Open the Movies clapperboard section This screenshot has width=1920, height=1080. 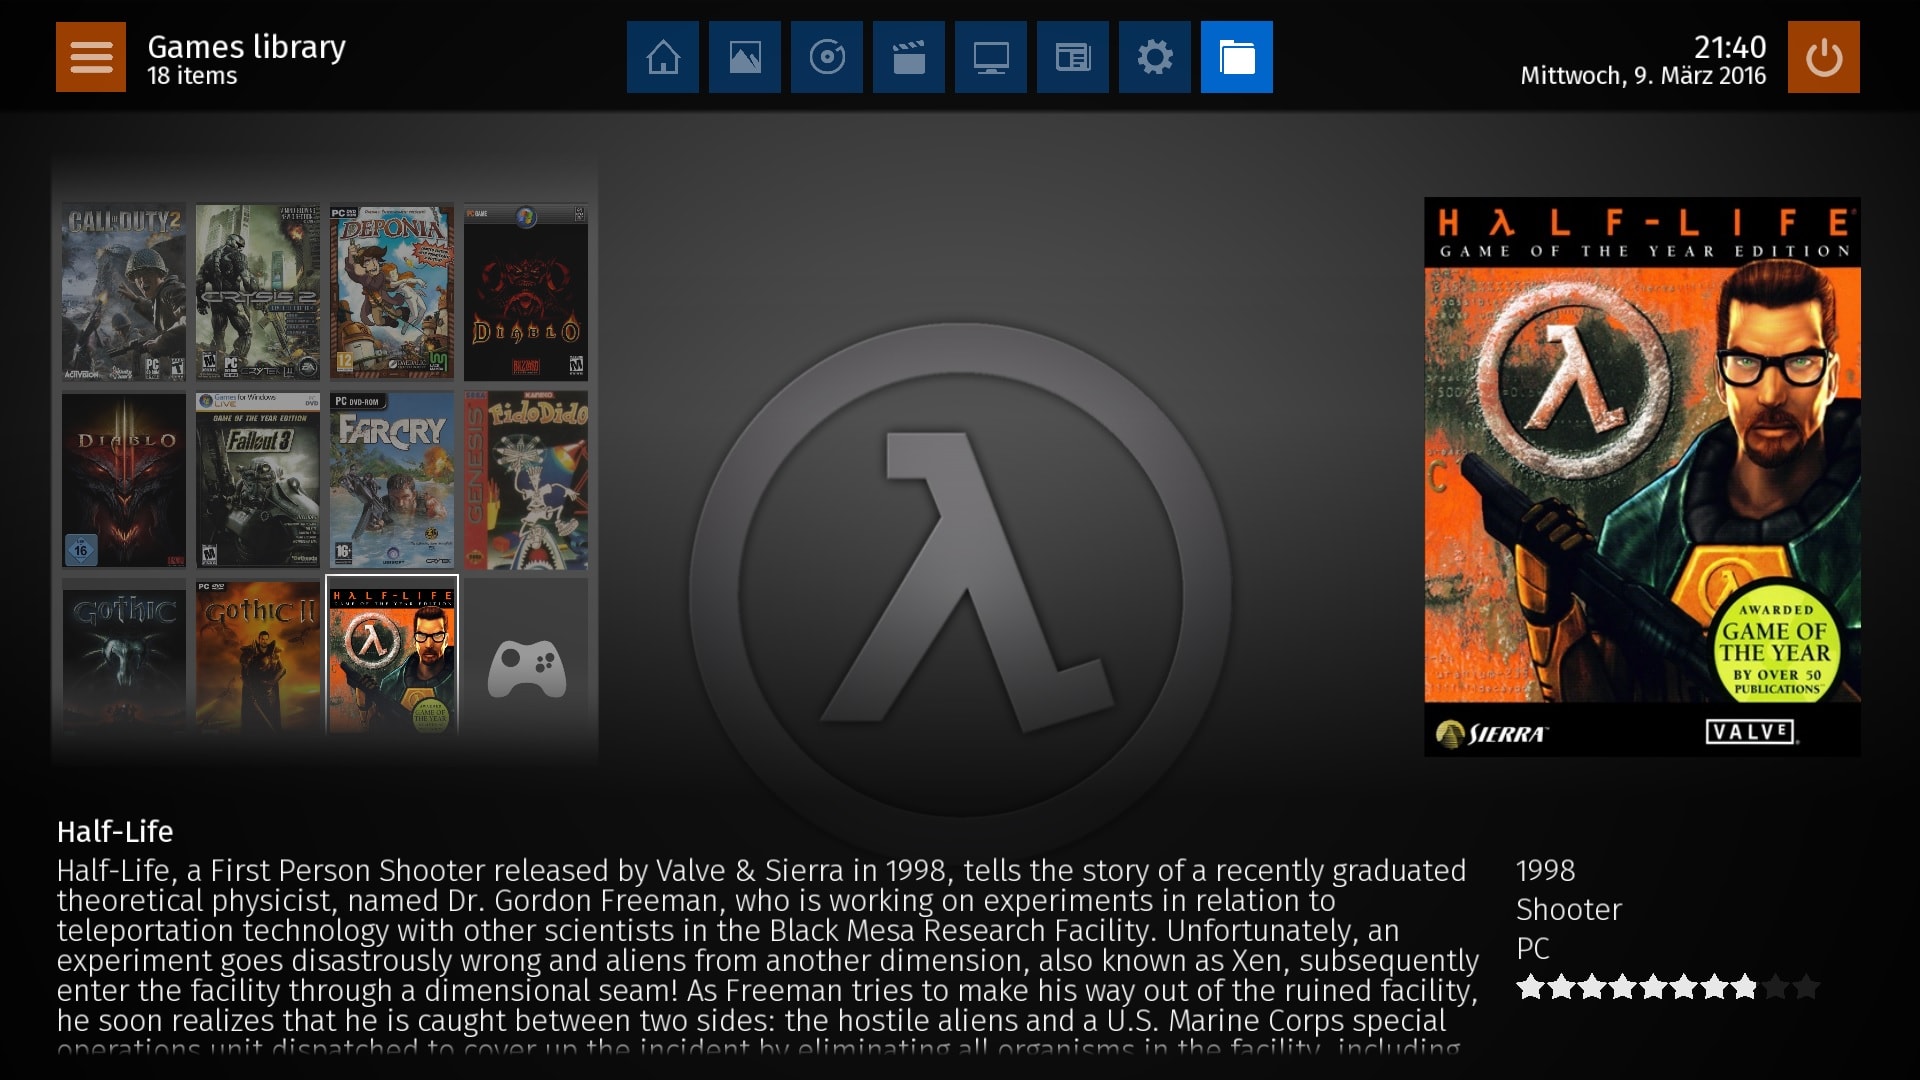(x=909, y=57)
